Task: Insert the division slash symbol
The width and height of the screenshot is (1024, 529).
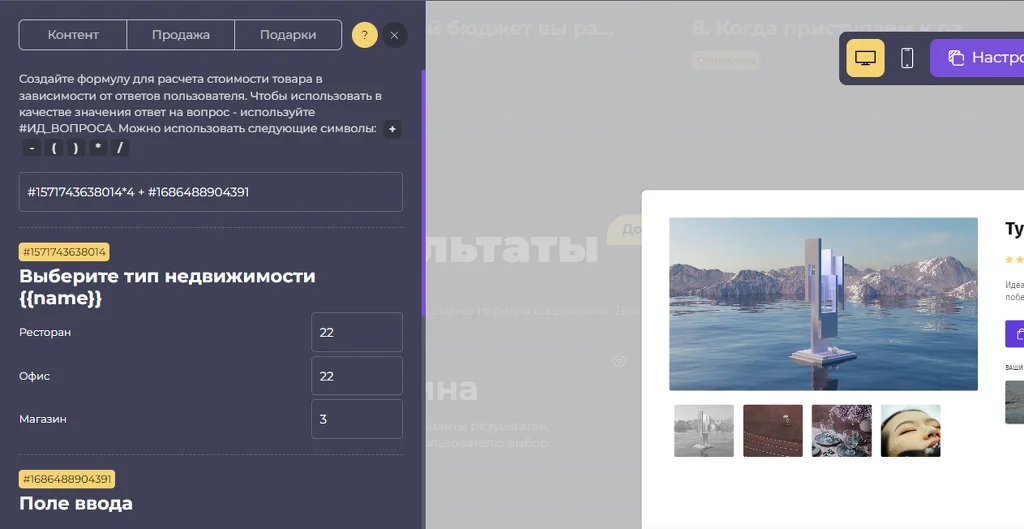Action: pyautogui.click(x=120, y=148)
